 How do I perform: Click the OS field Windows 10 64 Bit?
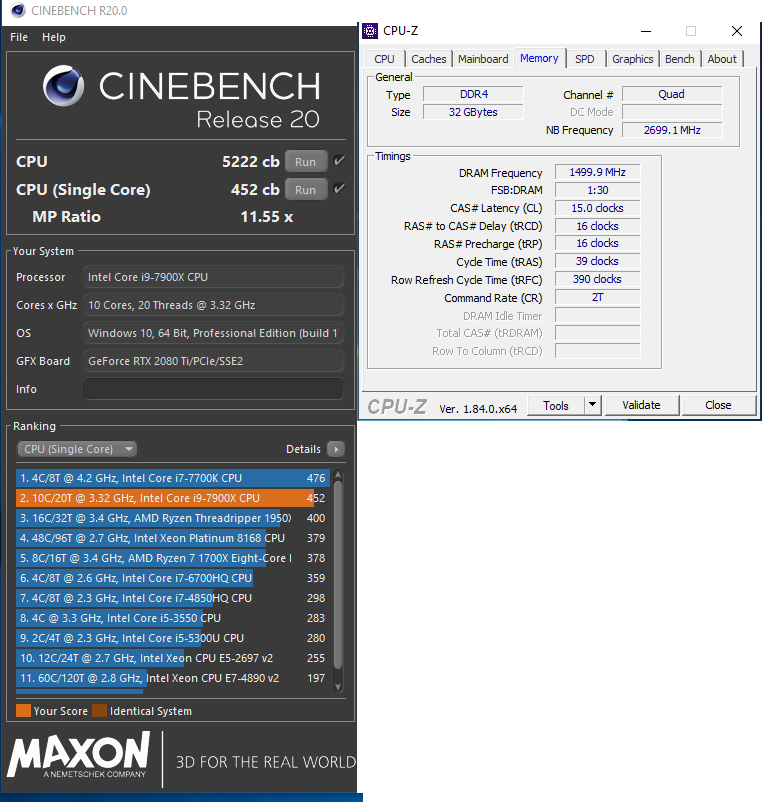point(213,333)
